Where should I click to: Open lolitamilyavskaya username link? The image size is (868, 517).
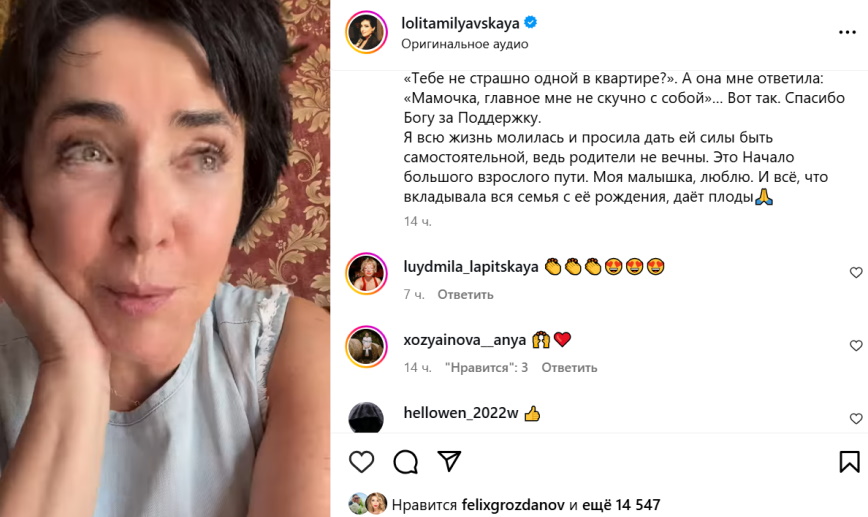pos(460,23)
